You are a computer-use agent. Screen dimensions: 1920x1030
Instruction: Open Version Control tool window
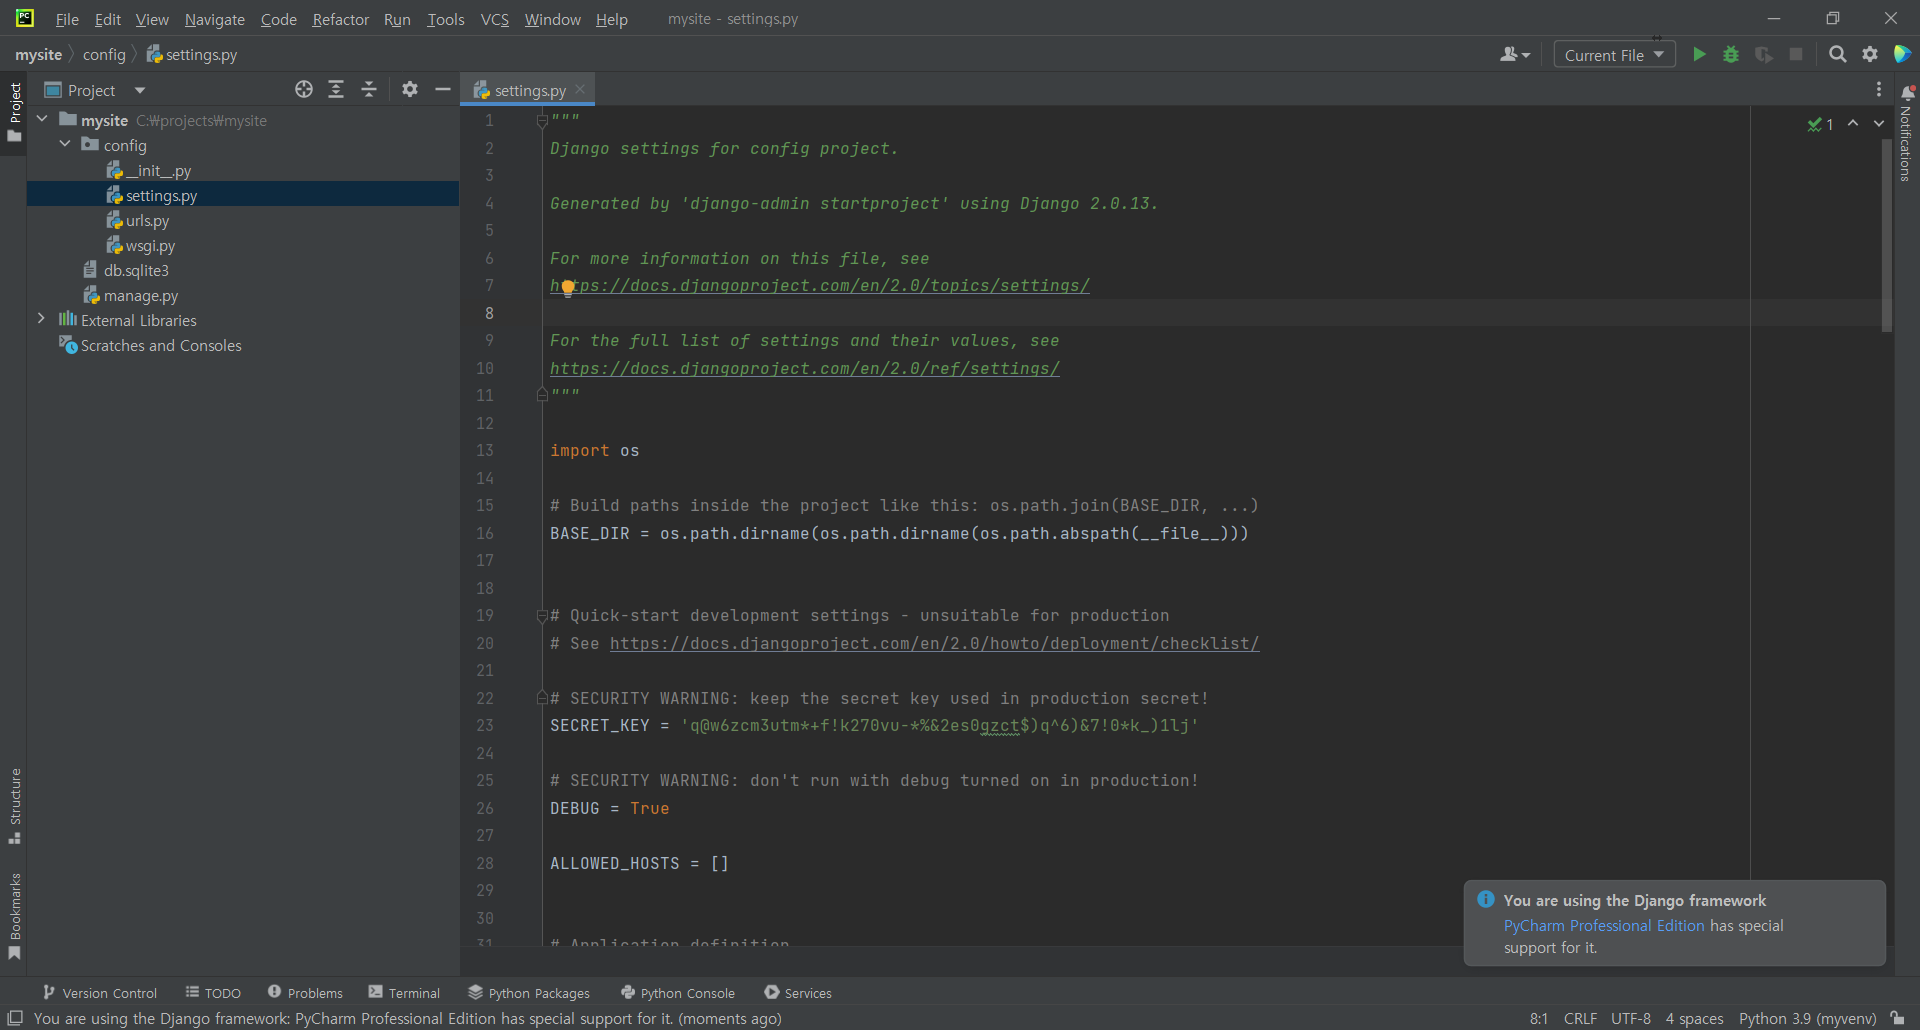pos(100,992)
